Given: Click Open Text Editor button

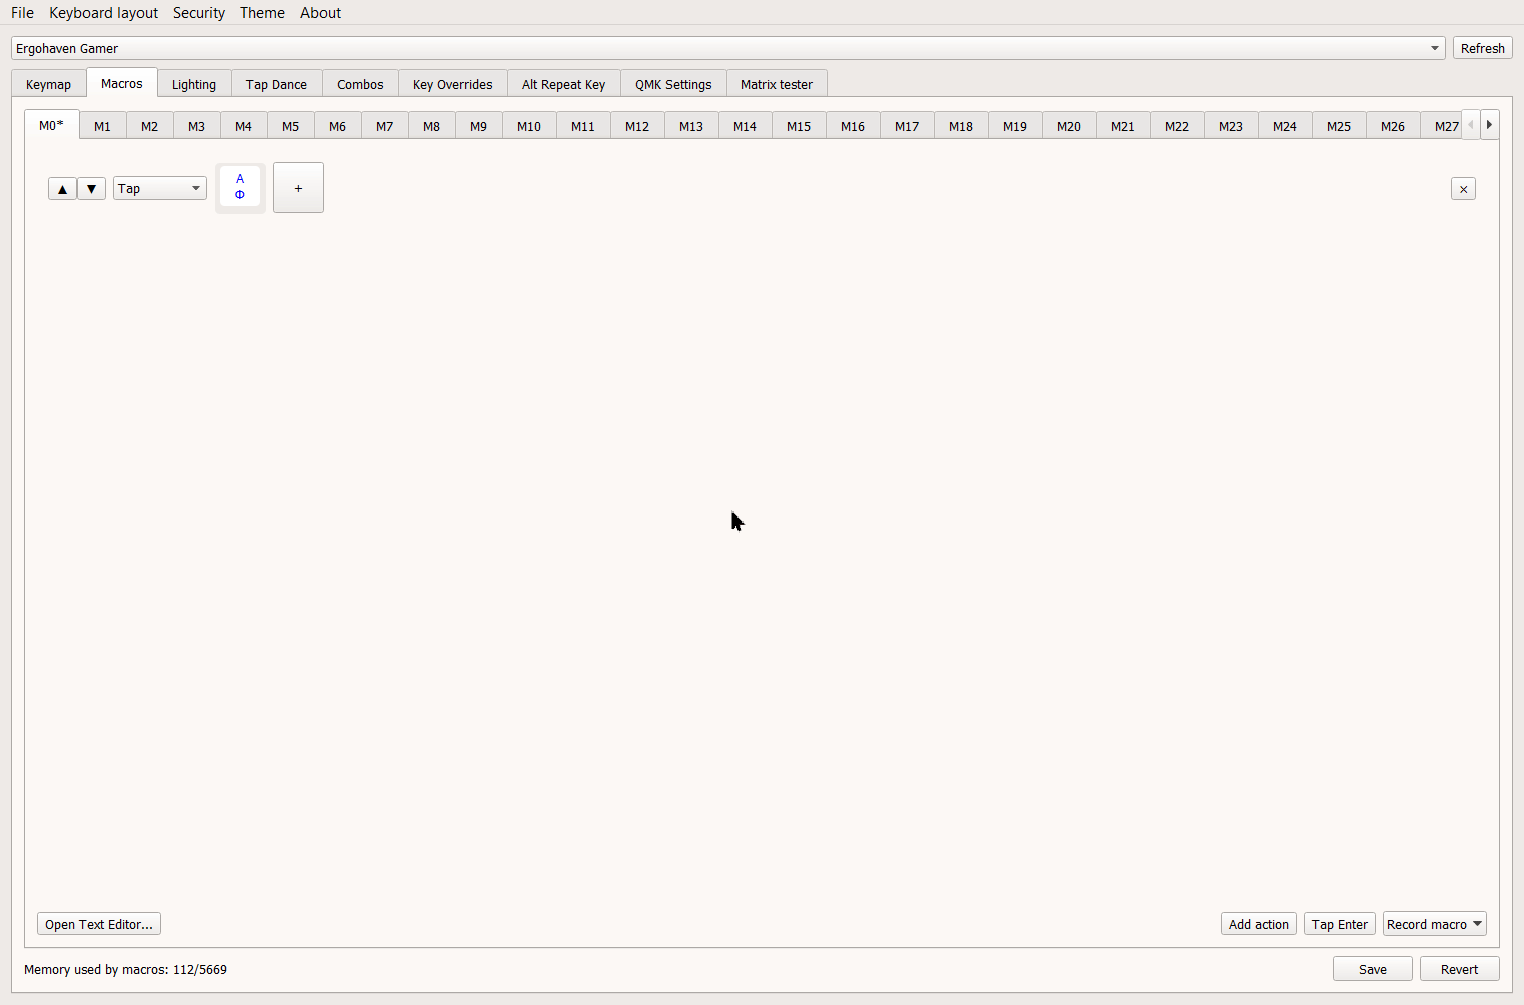Looking at the screenshot, I should tap(99, 924).
